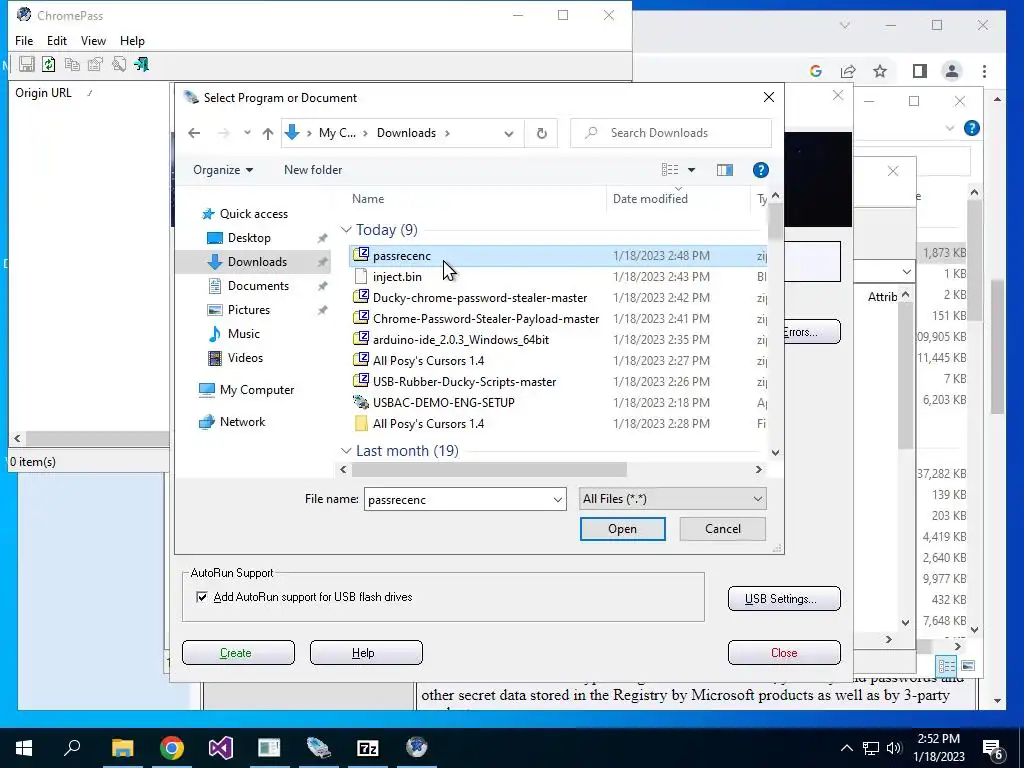The height and width of the screenshot is (768, 1024).
Task: Open the All Files (*.*) filter dropdown
Action: coord(673,499)
